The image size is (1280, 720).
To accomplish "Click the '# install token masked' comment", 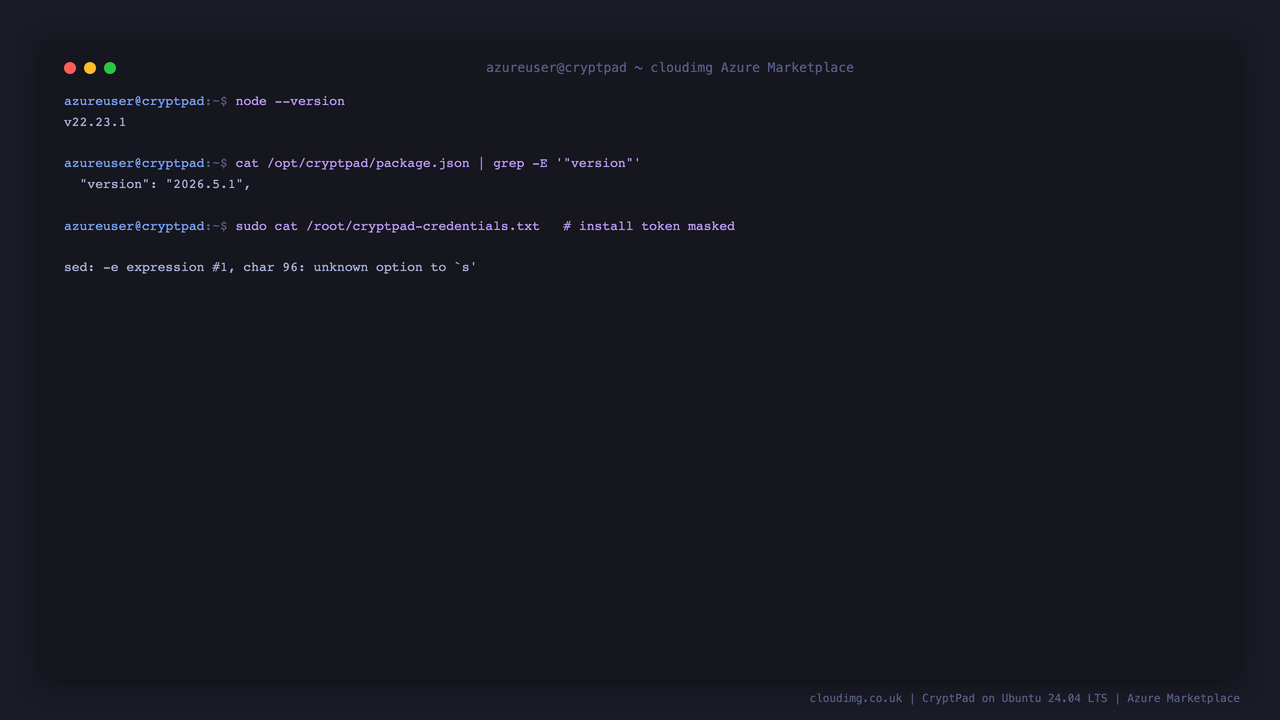I will [649, 226].
